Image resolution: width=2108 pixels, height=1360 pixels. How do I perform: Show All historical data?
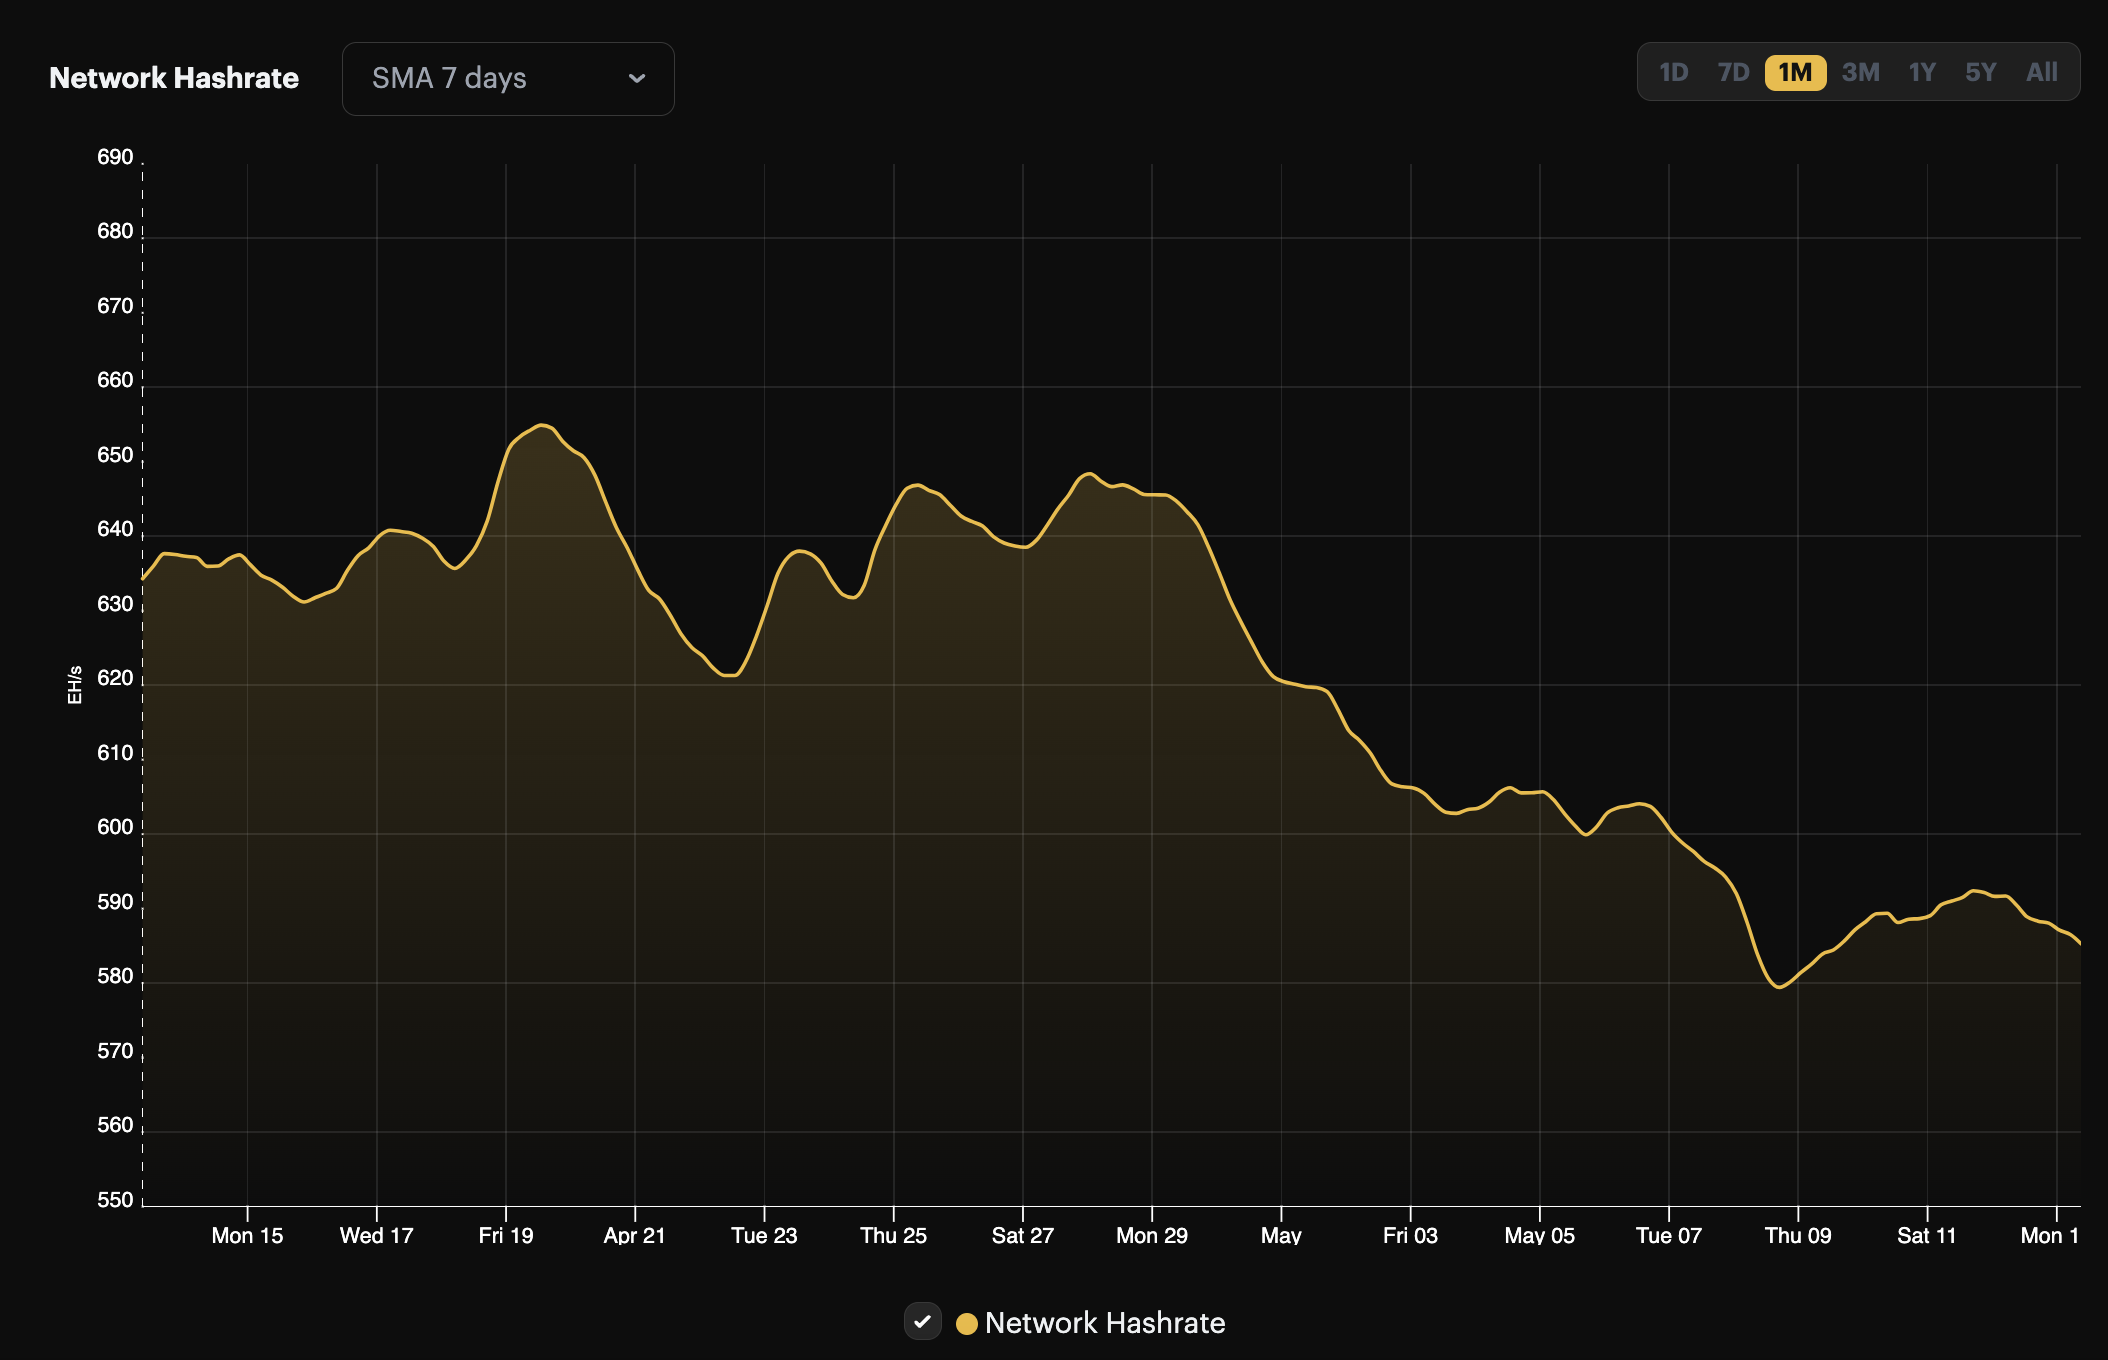pos(2041,72)
